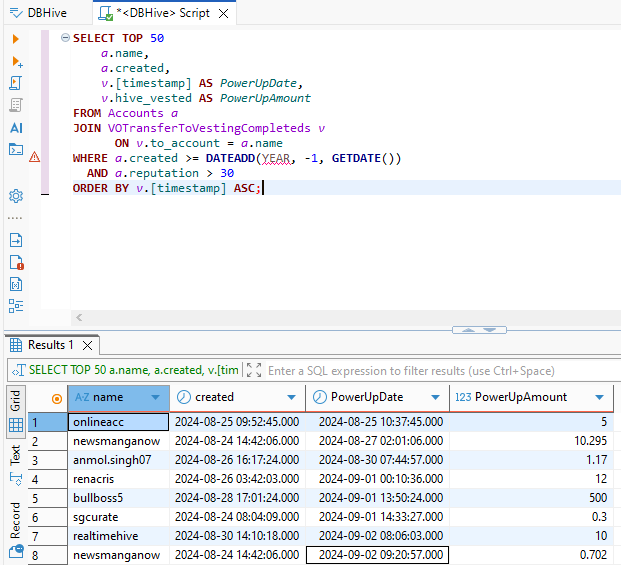Click the SQL query icon left of the result filter
Screen dimensions: 621x565
[18, 371]
